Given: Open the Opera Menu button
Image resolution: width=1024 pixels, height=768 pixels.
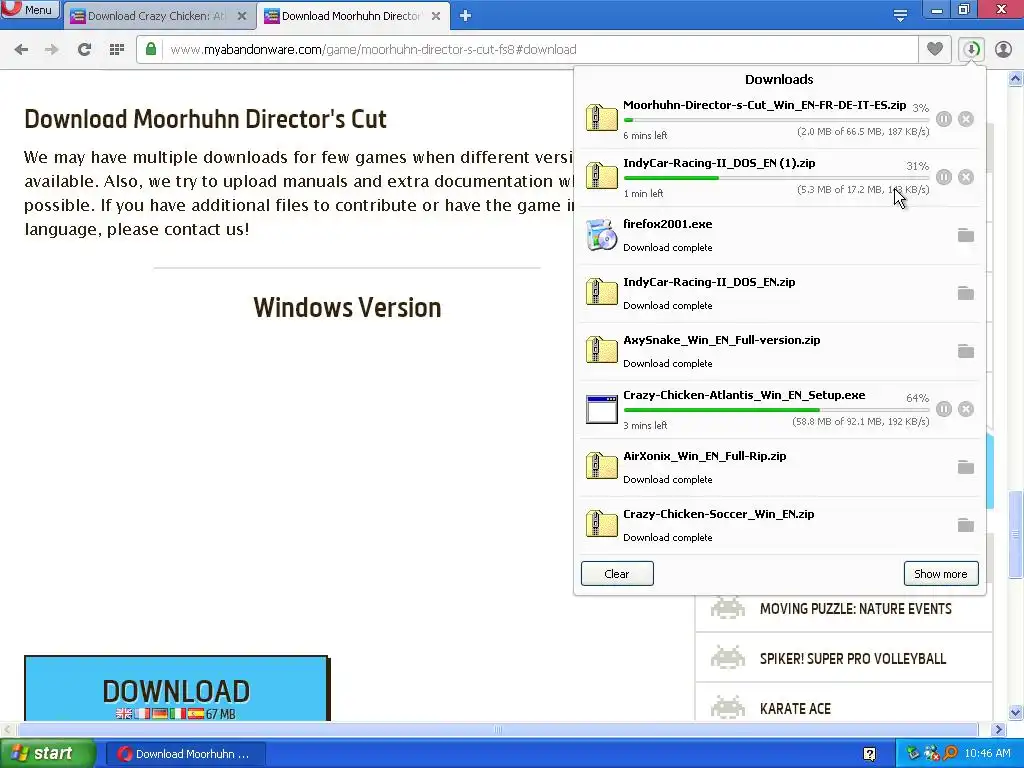Looking at the screenshot, I should click(x=30, y=10).
